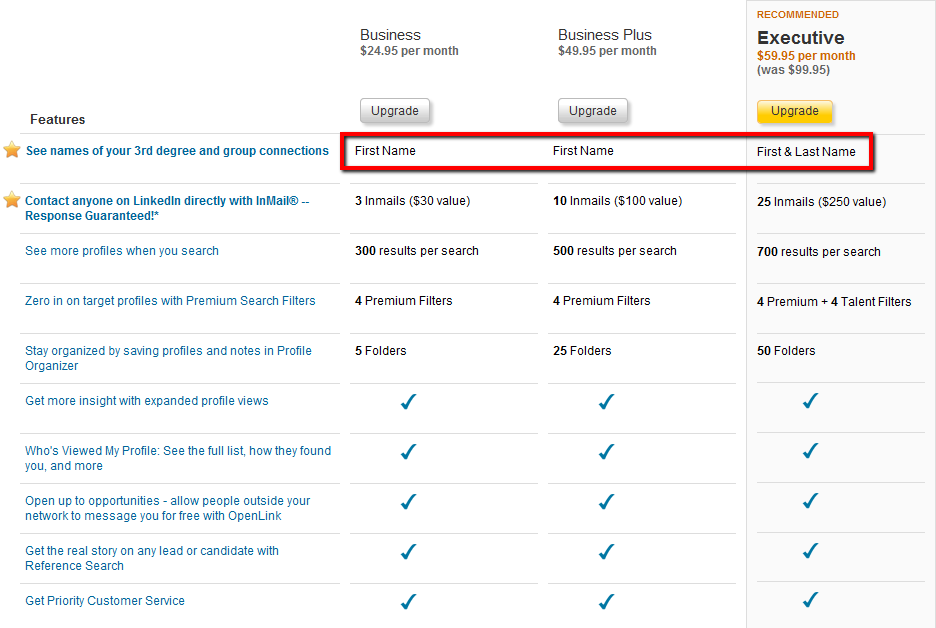Click the '$49.95 per month' price
The height and width of the screenshot is (628, 936).
[607, 51]
